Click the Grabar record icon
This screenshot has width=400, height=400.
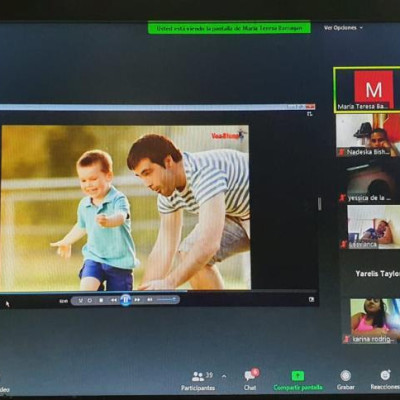(x=346, y=376)
